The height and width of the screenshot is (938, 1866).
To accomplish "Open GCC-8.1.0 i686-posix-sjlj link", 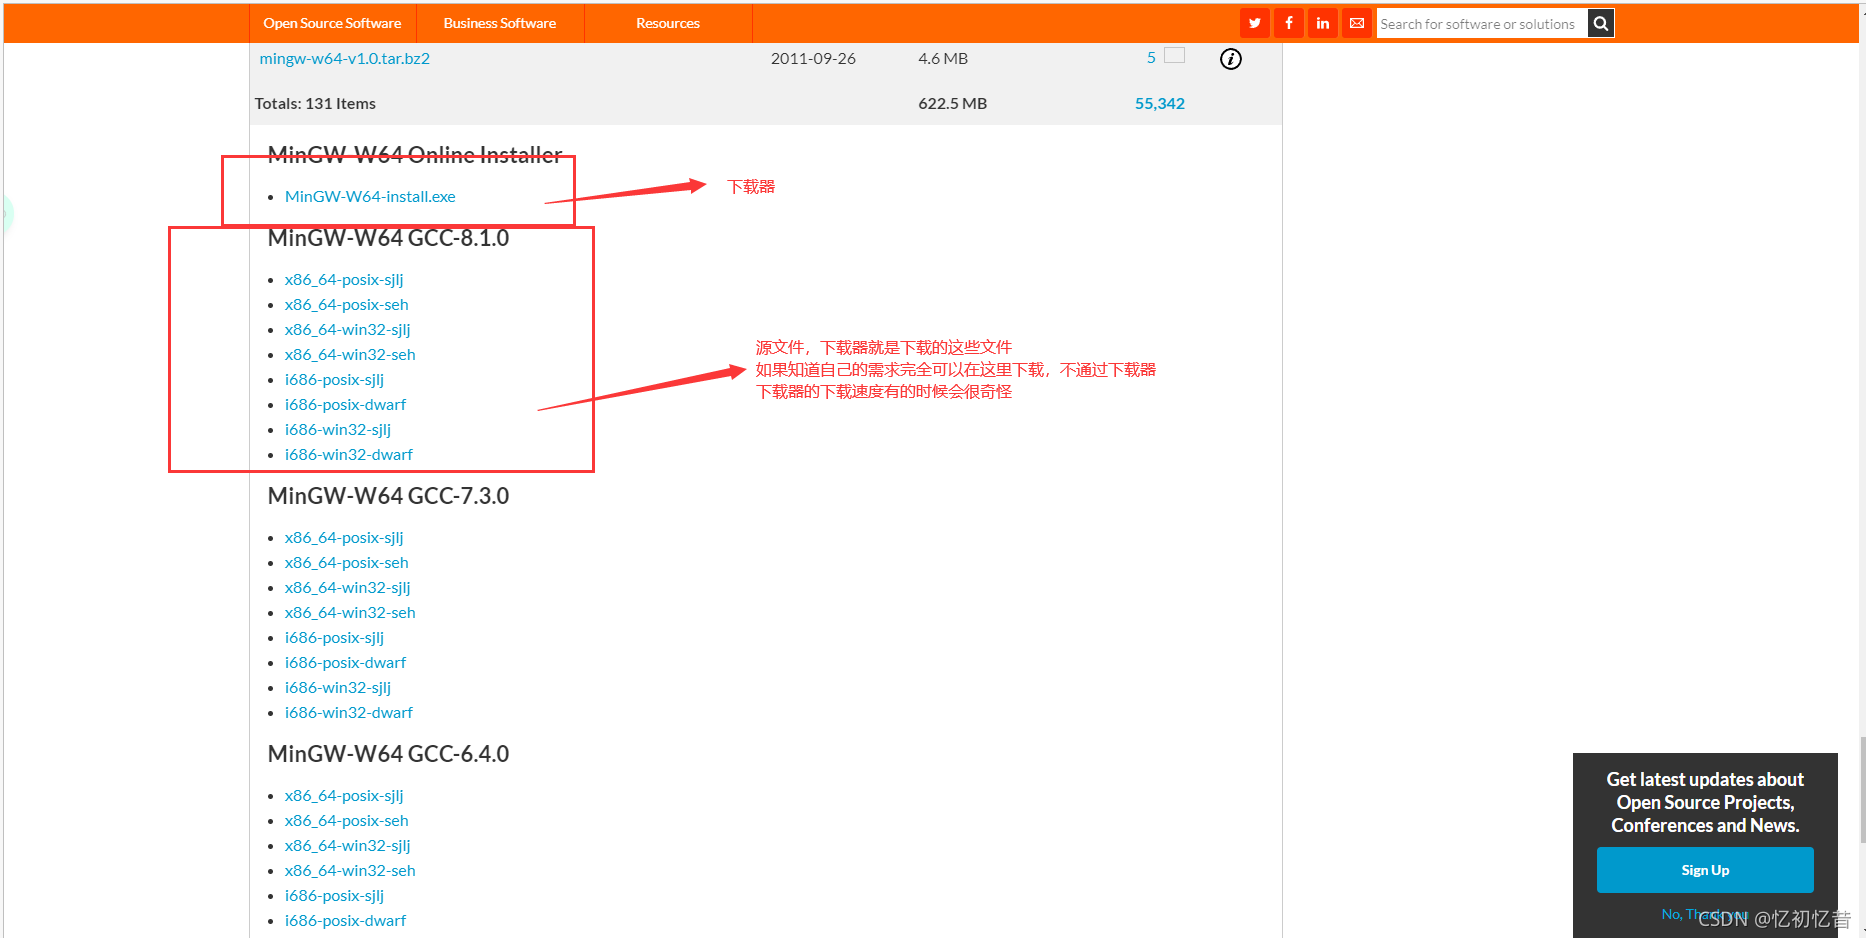I will point(334,379).
